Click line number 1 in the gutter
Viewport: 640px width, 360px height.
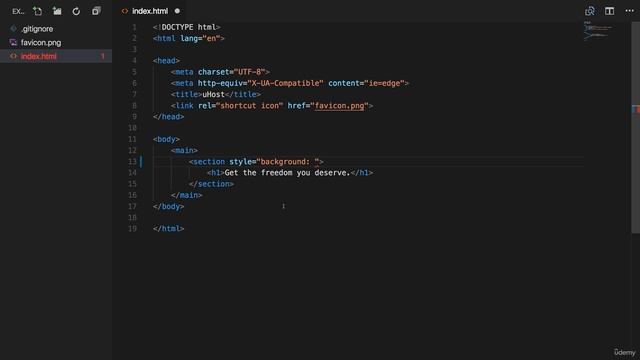point(134,27)
